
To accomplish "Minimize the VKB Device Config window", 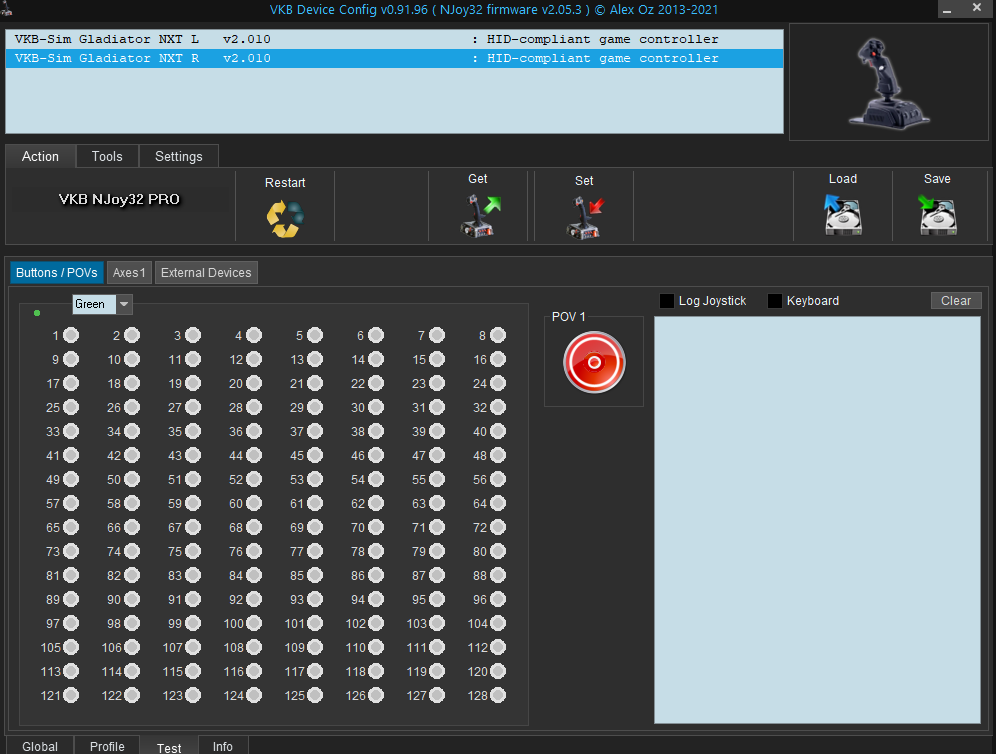I will pos(947,9).
